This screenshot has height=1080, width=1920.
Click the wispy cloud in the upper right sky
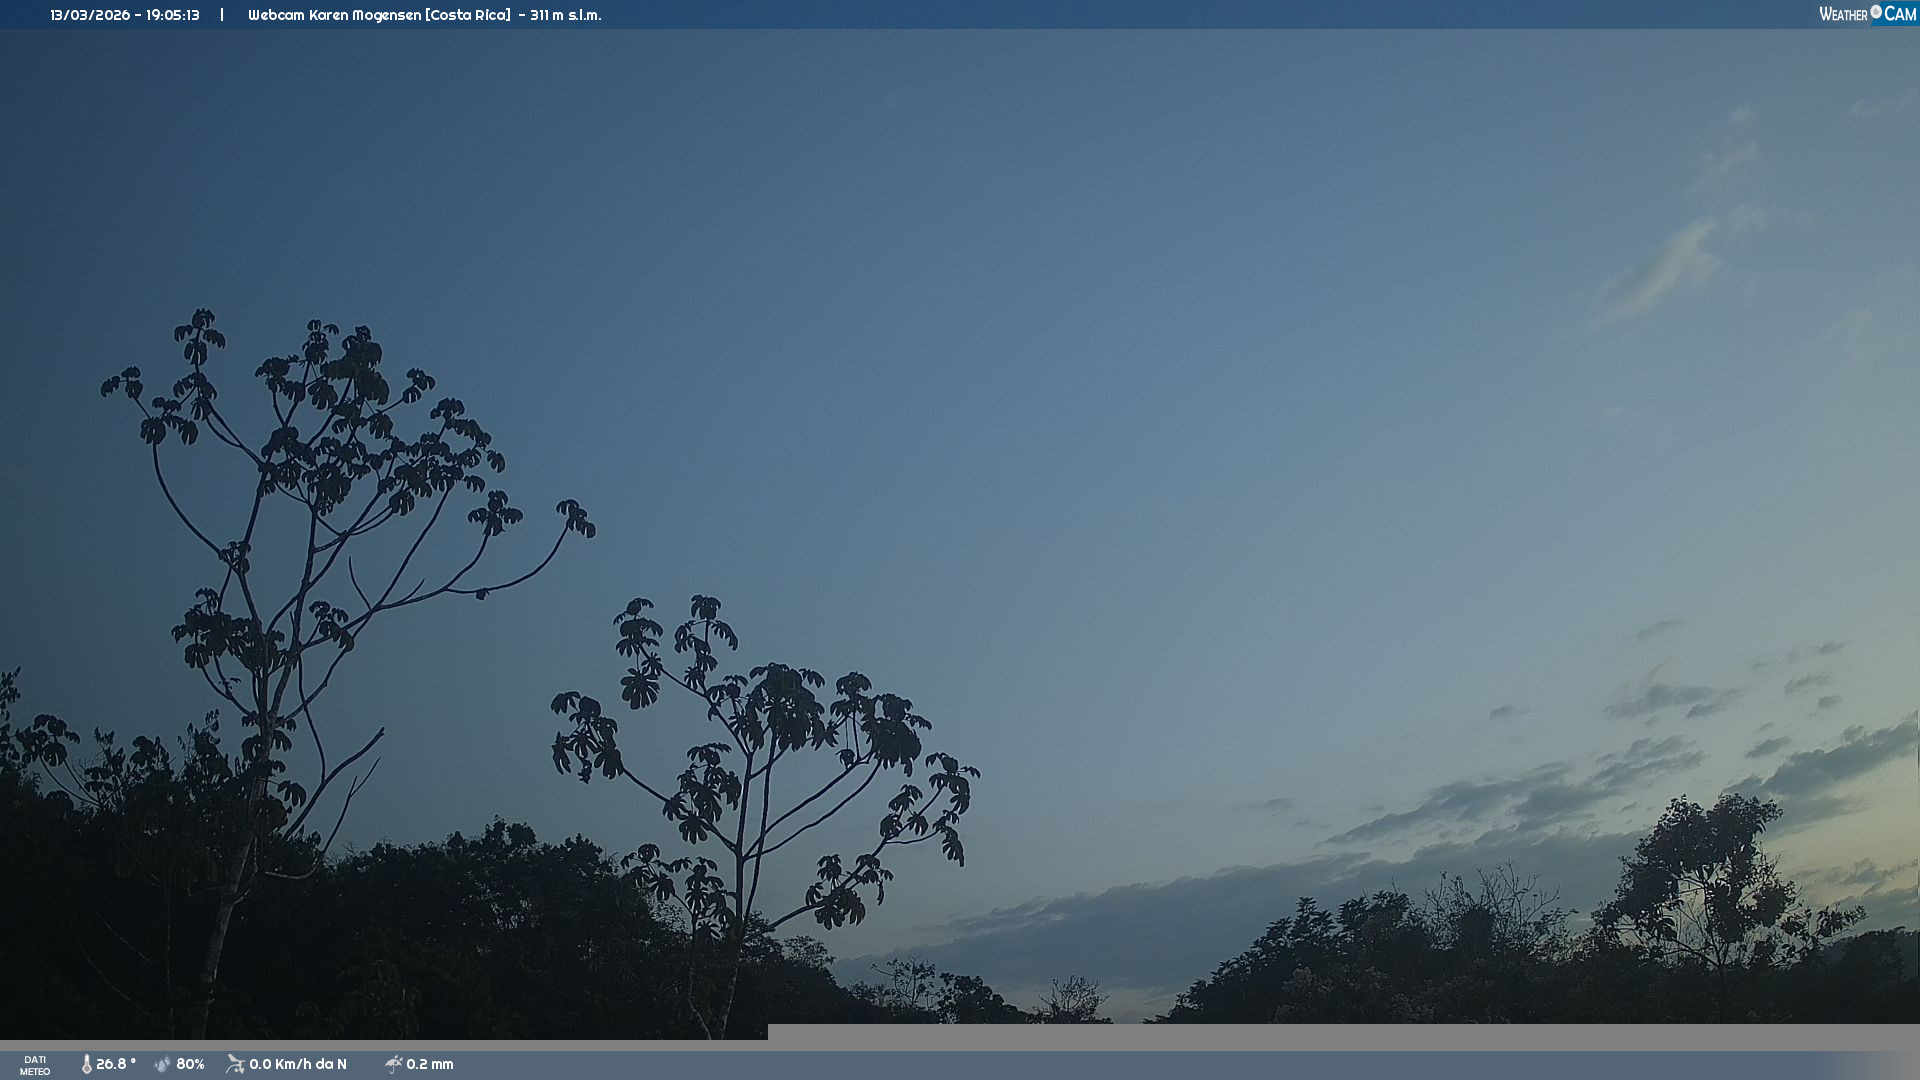1665,265
